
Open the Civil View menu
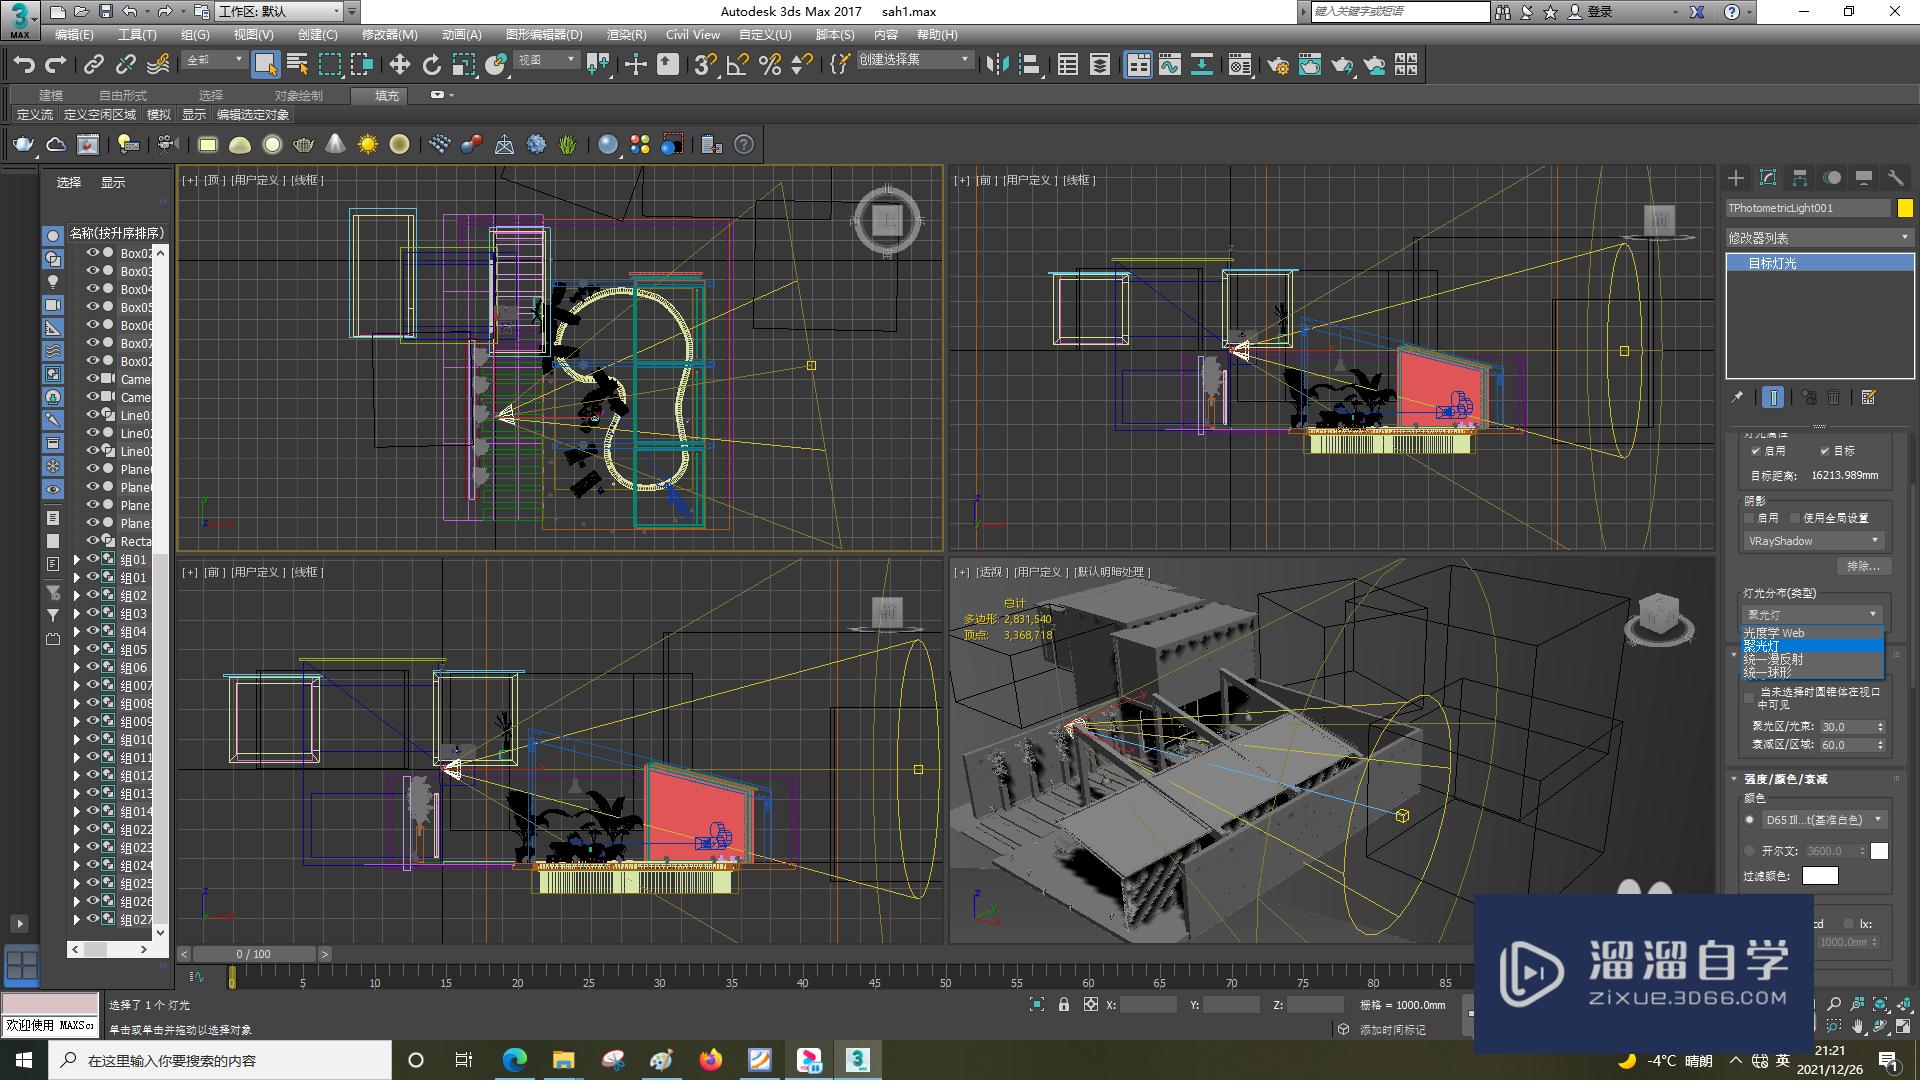[693, 34]
